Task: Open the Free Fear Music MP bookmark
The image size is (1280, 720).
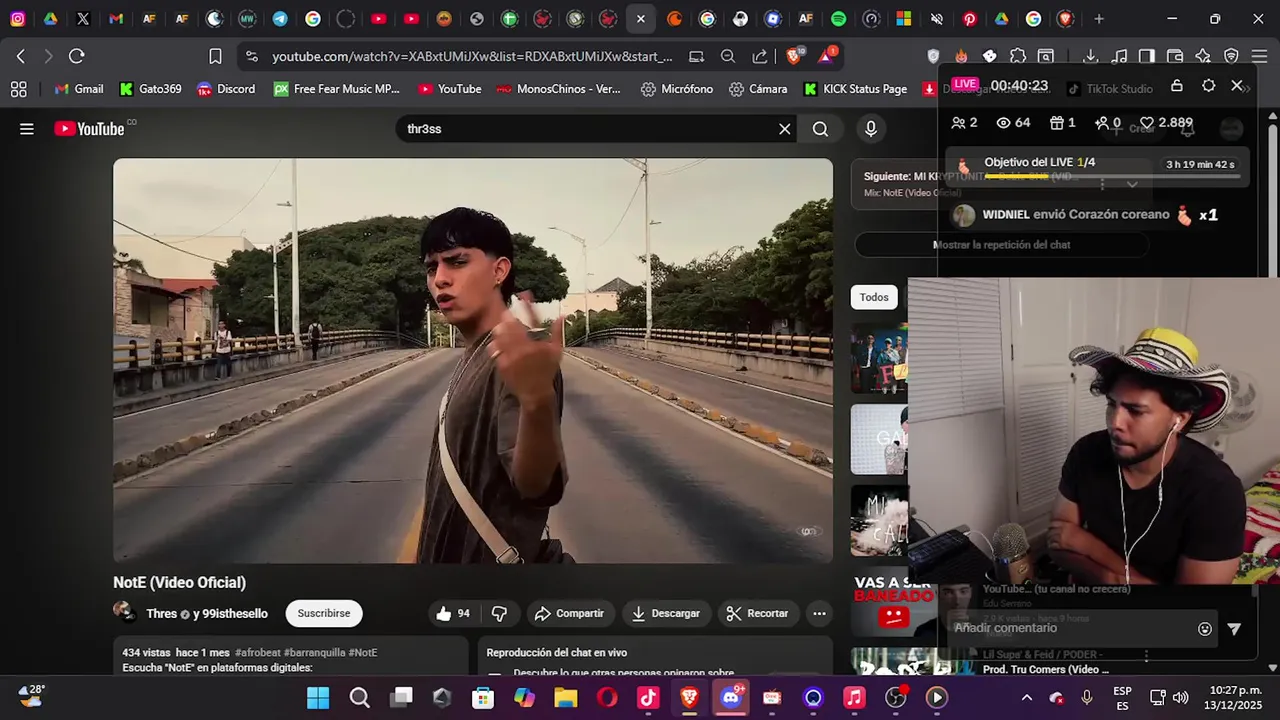Action: click(336, 89)
